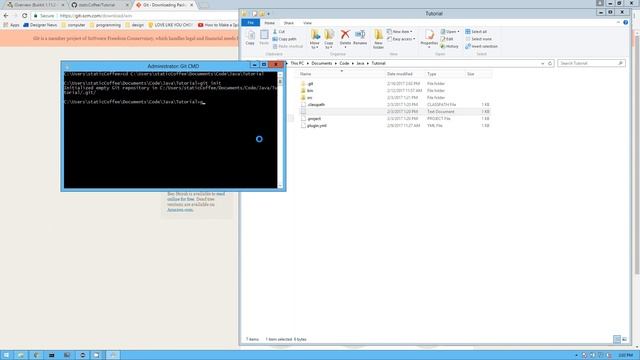Switch Explorer to details view button

click(x=617, y=339)
